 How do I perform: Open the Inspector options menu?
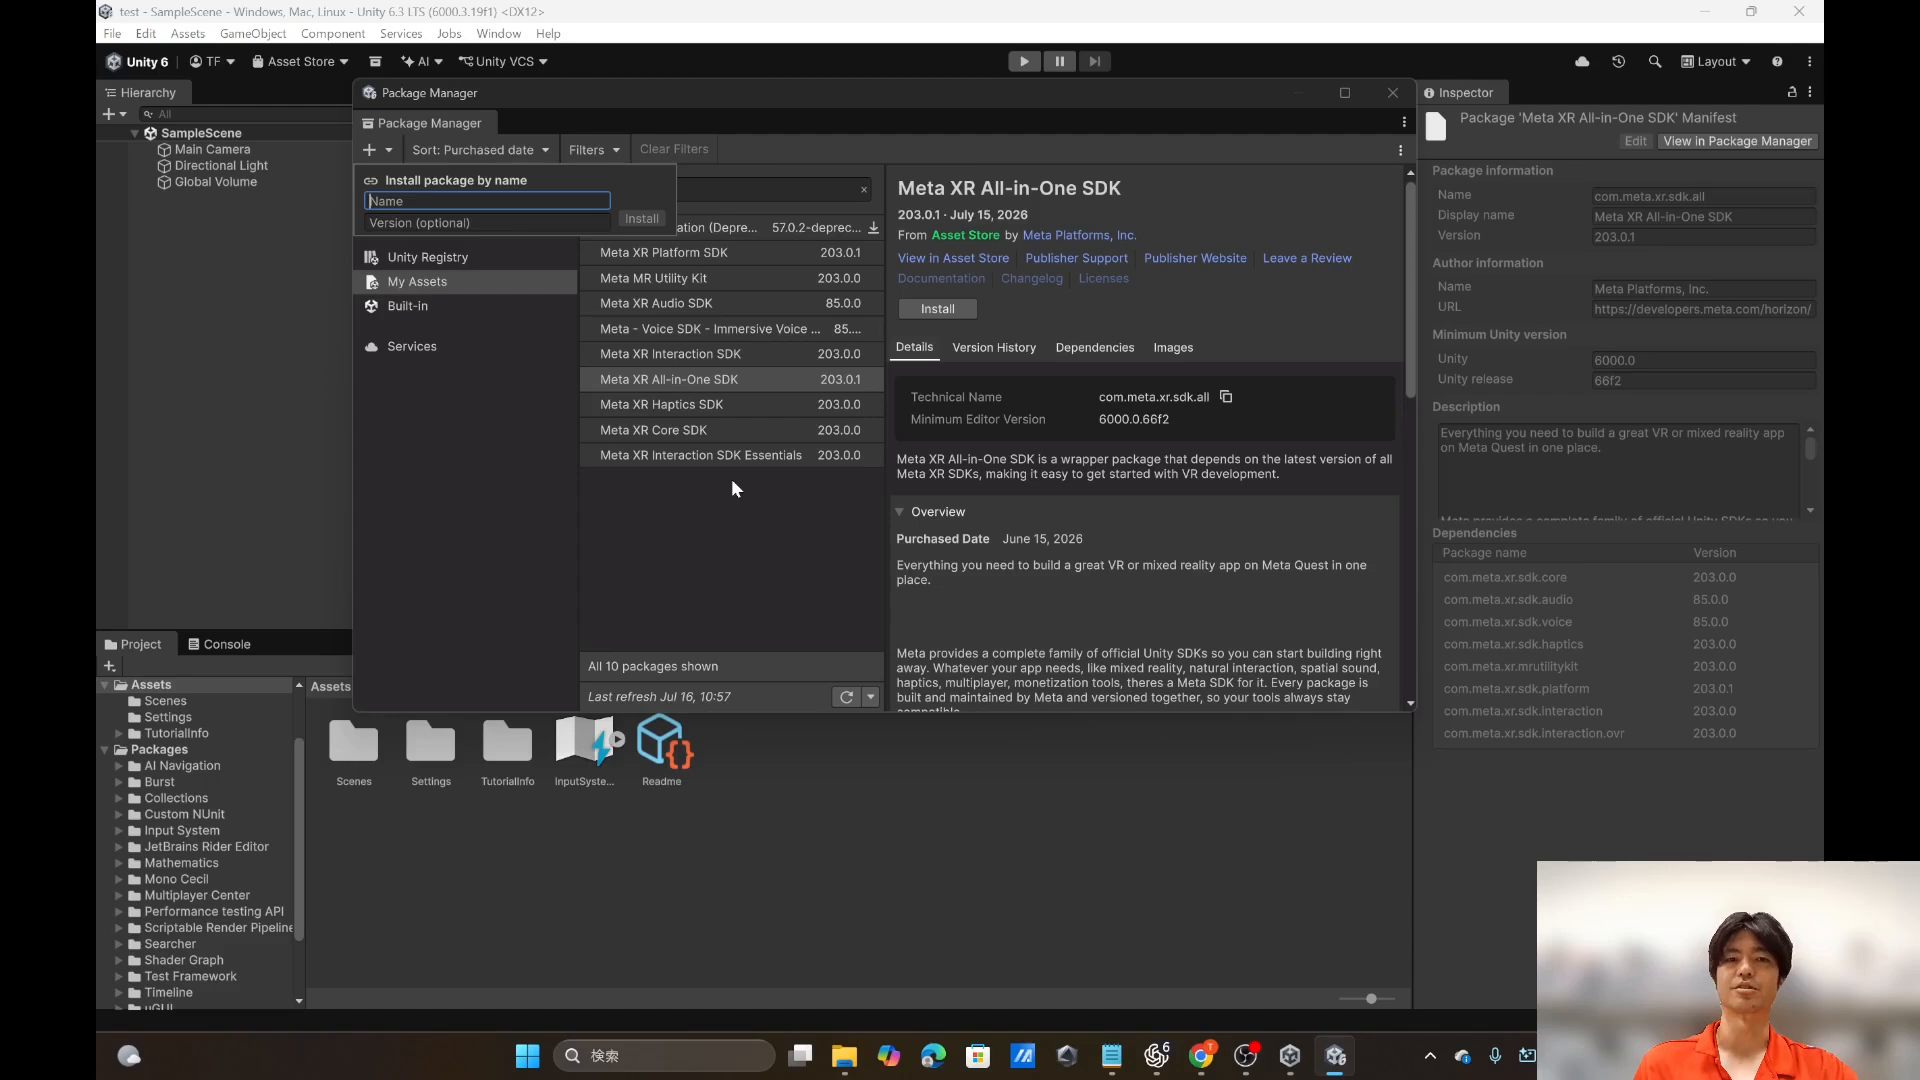(x=1810, y=92)
